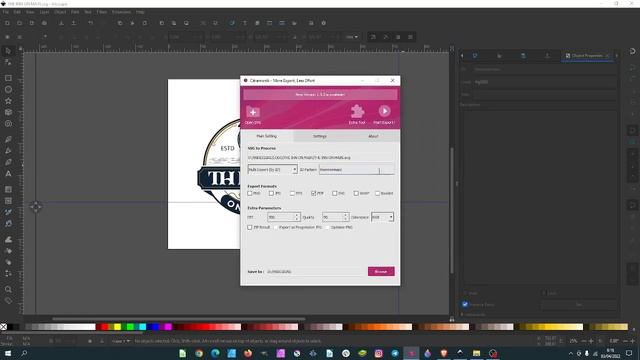Enable the Booklet export checkbox
This screenshot has height=360, width=640.
pos(377,193)
